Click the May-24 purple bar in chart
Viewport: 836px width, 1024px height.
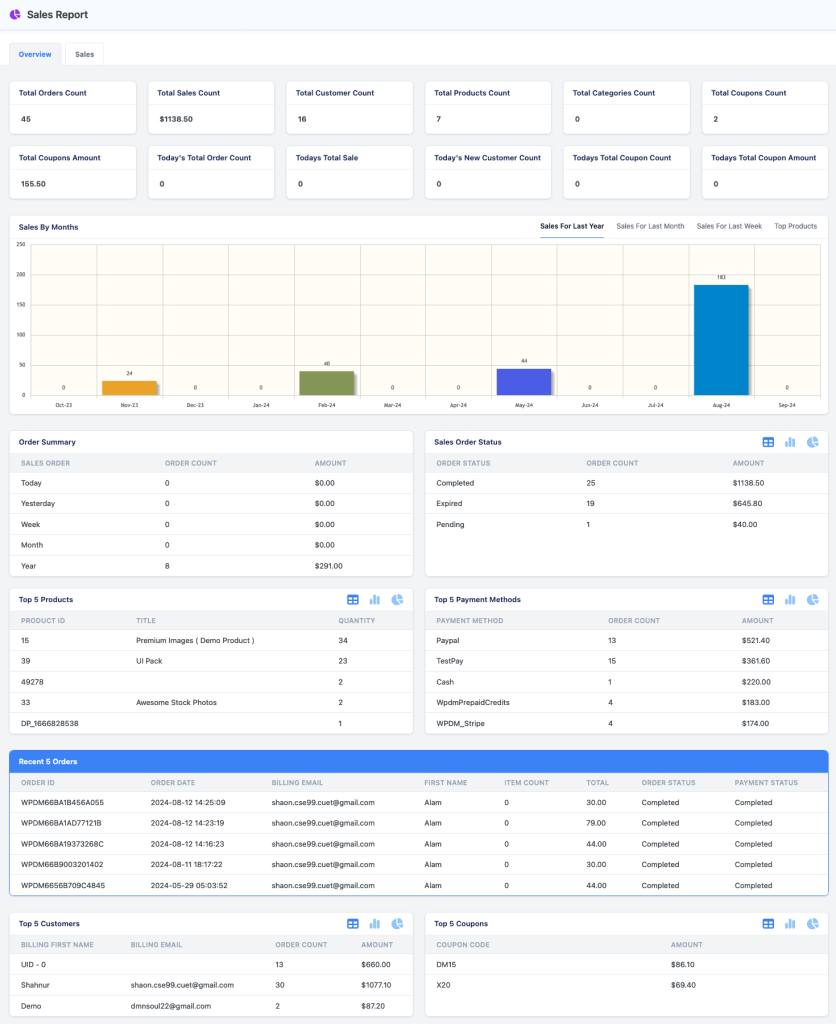click(x=524, y=382)
